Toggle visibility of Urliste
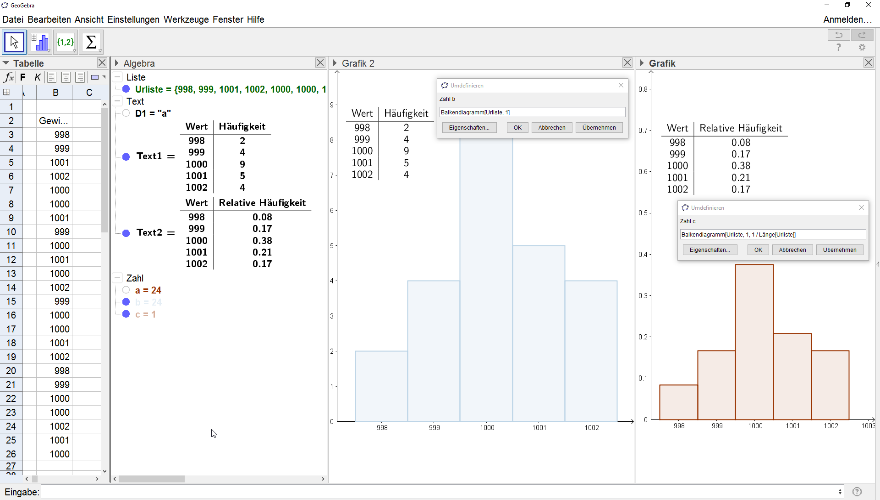 pos(126,89)
